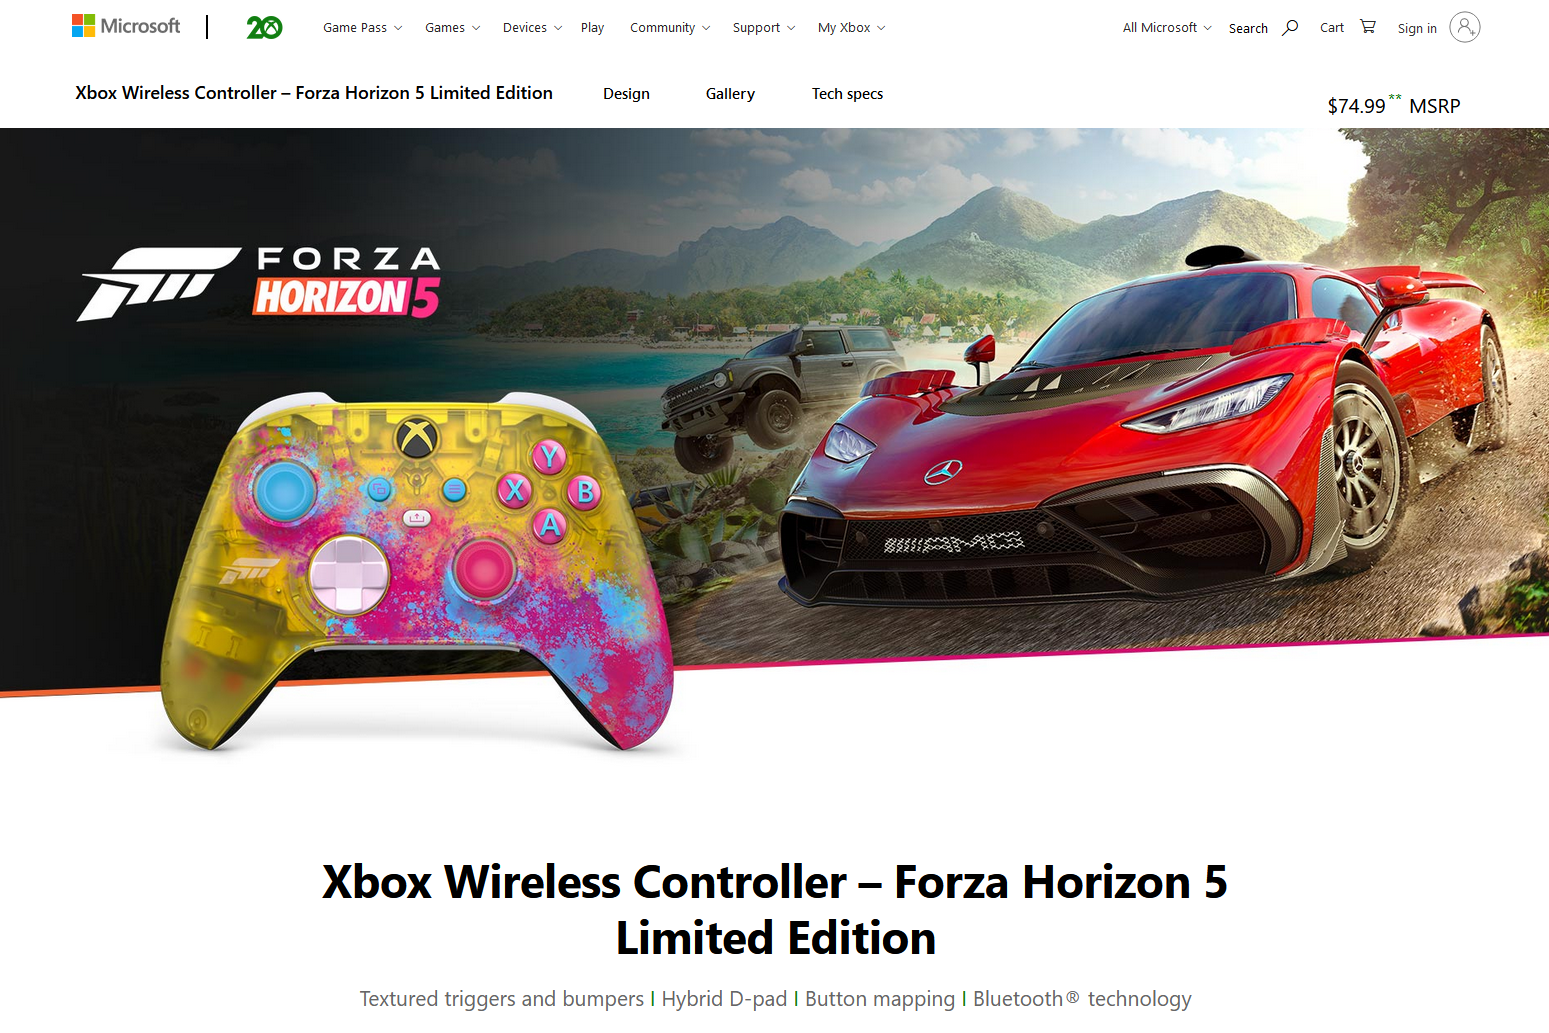Open the shopping cart icon
This screenshot has width=1549, height=1033.
pyautogui.click(x=1368, y=26)
